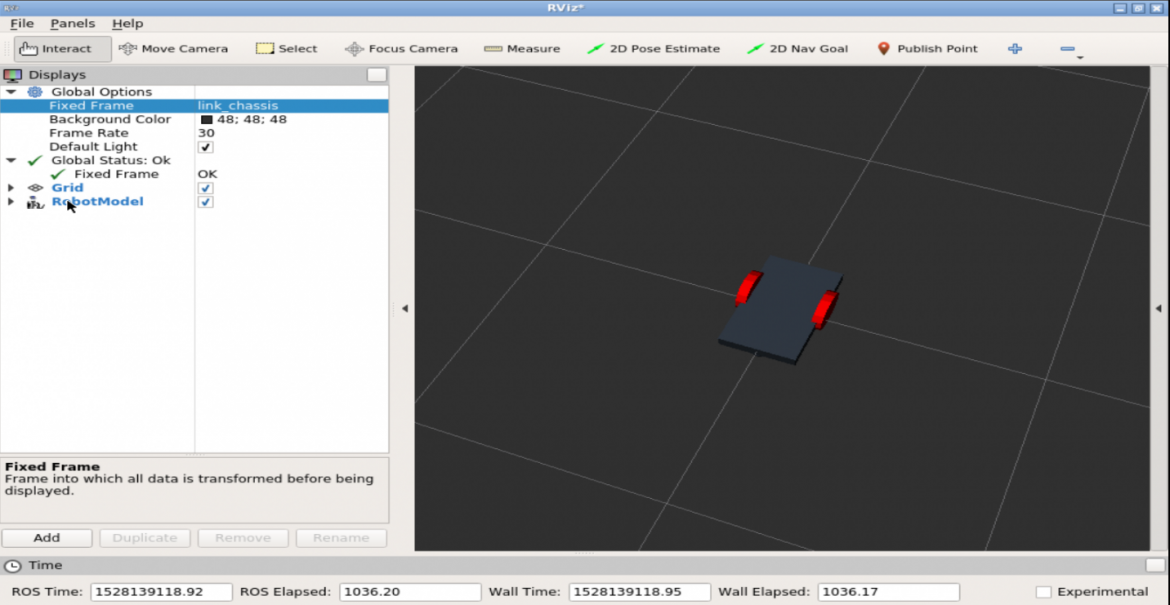Click the Wall Time field
Viewport: 1170px width, 605px height.
(x=639, y=592)
